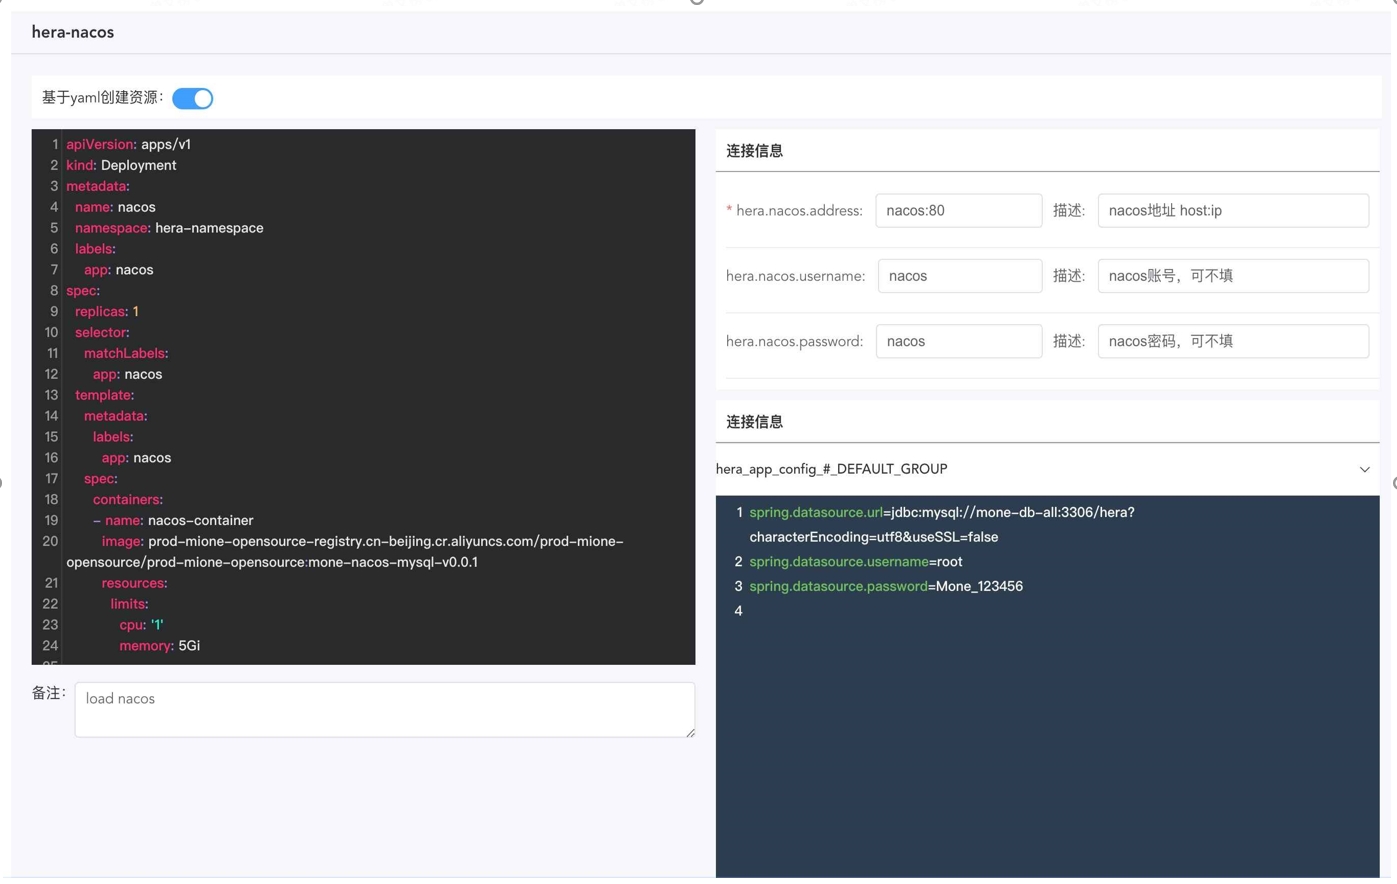Click the cpu: '1' line

(141, 624)
